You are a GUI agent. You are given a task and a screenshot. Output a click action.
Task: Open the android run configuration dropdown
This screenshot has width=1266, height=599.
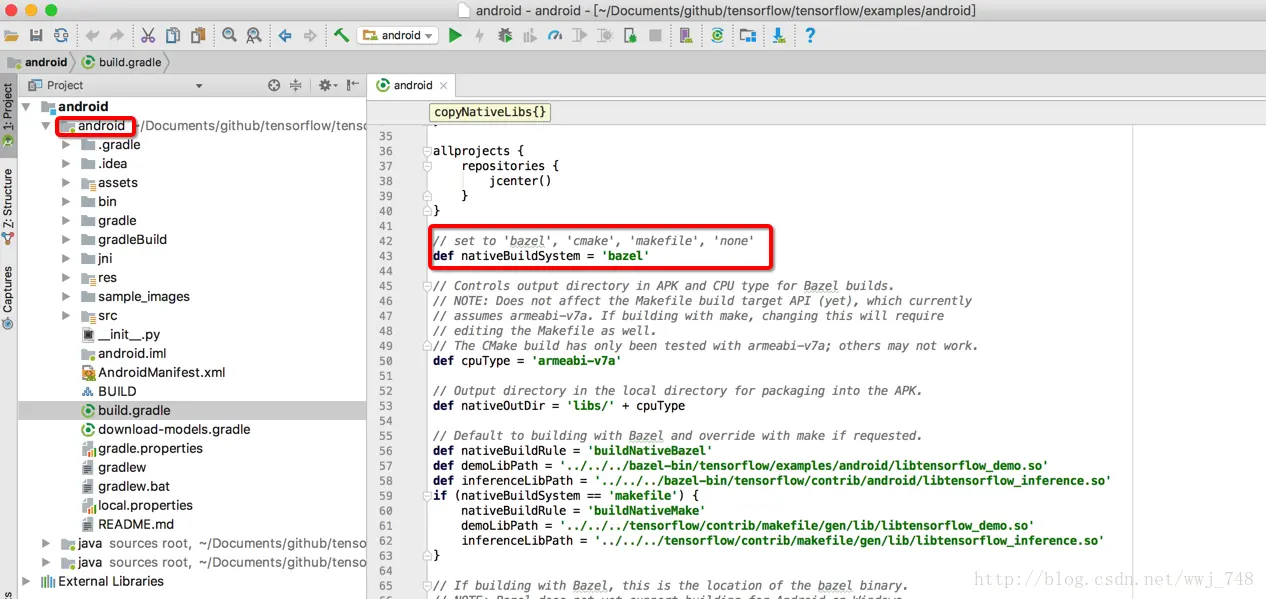pyautogui.click(x=398, y=36)
